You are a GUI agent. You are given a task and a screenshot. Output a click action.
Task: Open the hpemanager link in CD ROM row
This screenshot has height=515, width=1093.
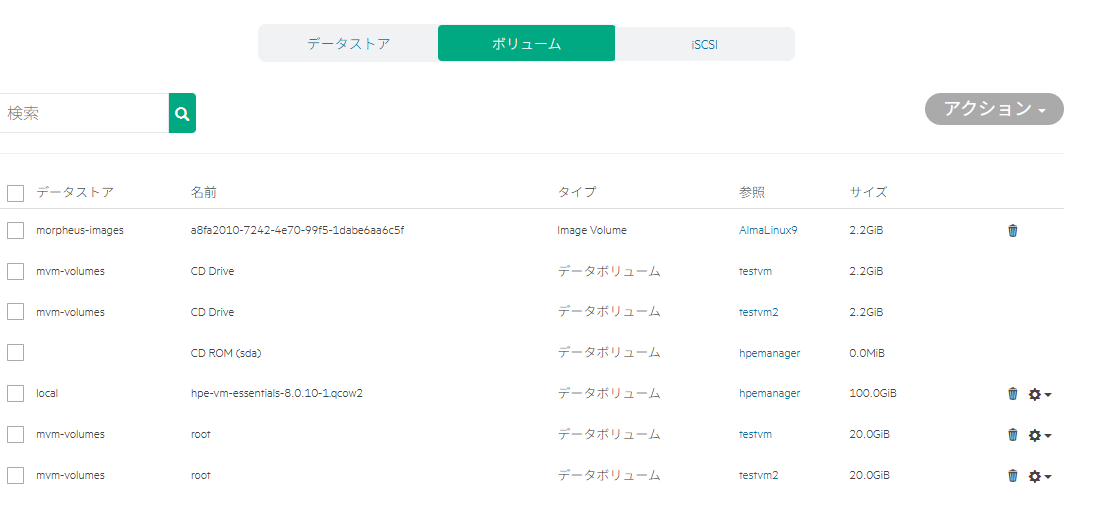[x=769, y=353]
